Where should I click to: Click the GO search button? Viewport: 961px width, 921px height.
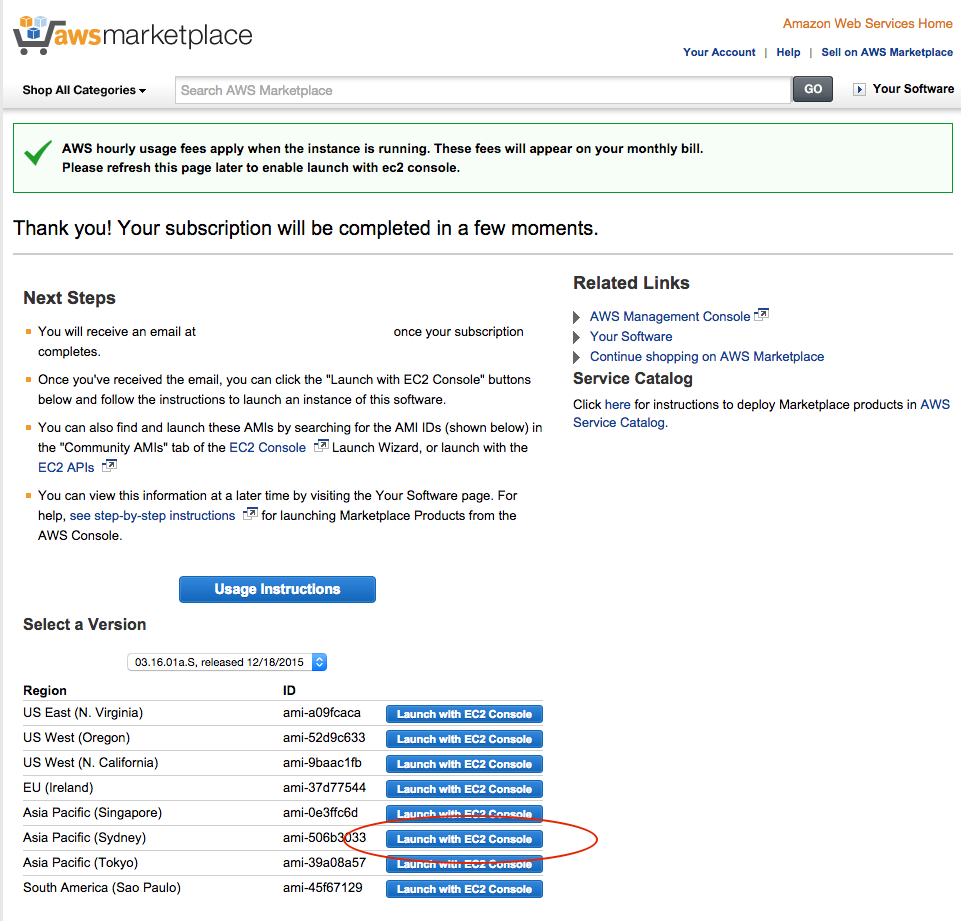click(x=813, y=89)
